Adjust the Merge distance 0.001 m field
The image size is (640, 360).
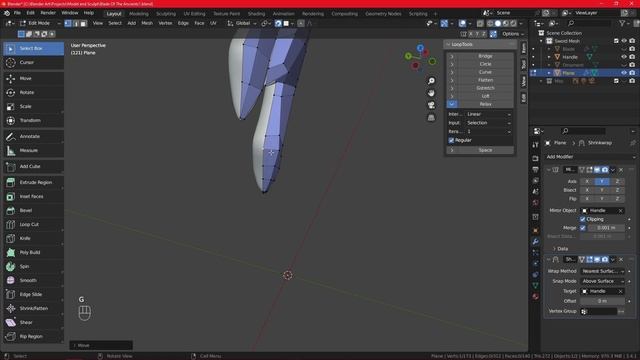[x=606, y=228]
